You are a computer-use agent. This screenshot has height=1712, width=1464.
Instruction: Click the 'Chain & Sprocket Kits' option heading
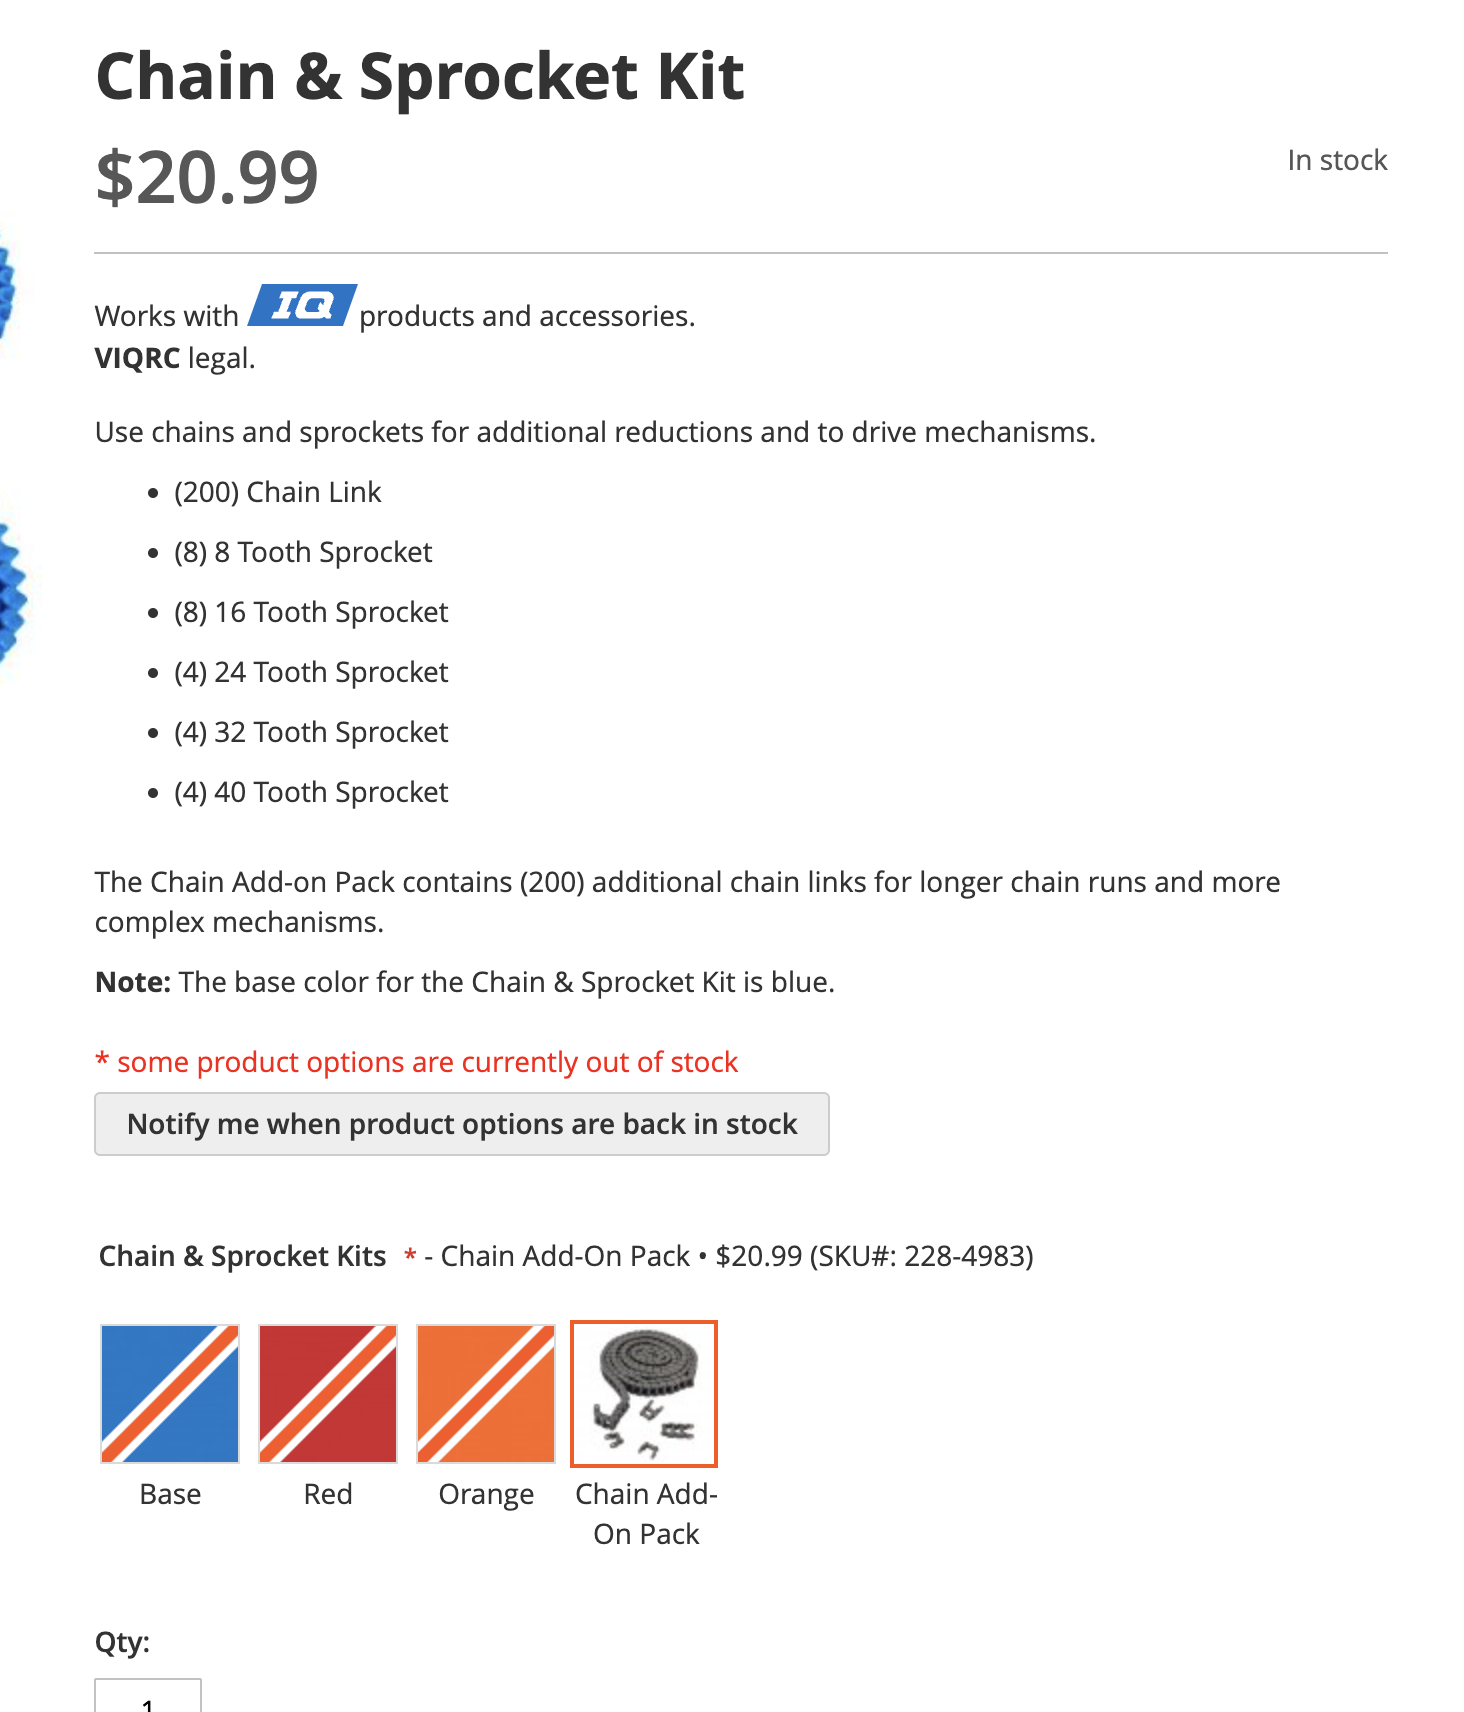pyautogui.click(x=242, y=1256)
